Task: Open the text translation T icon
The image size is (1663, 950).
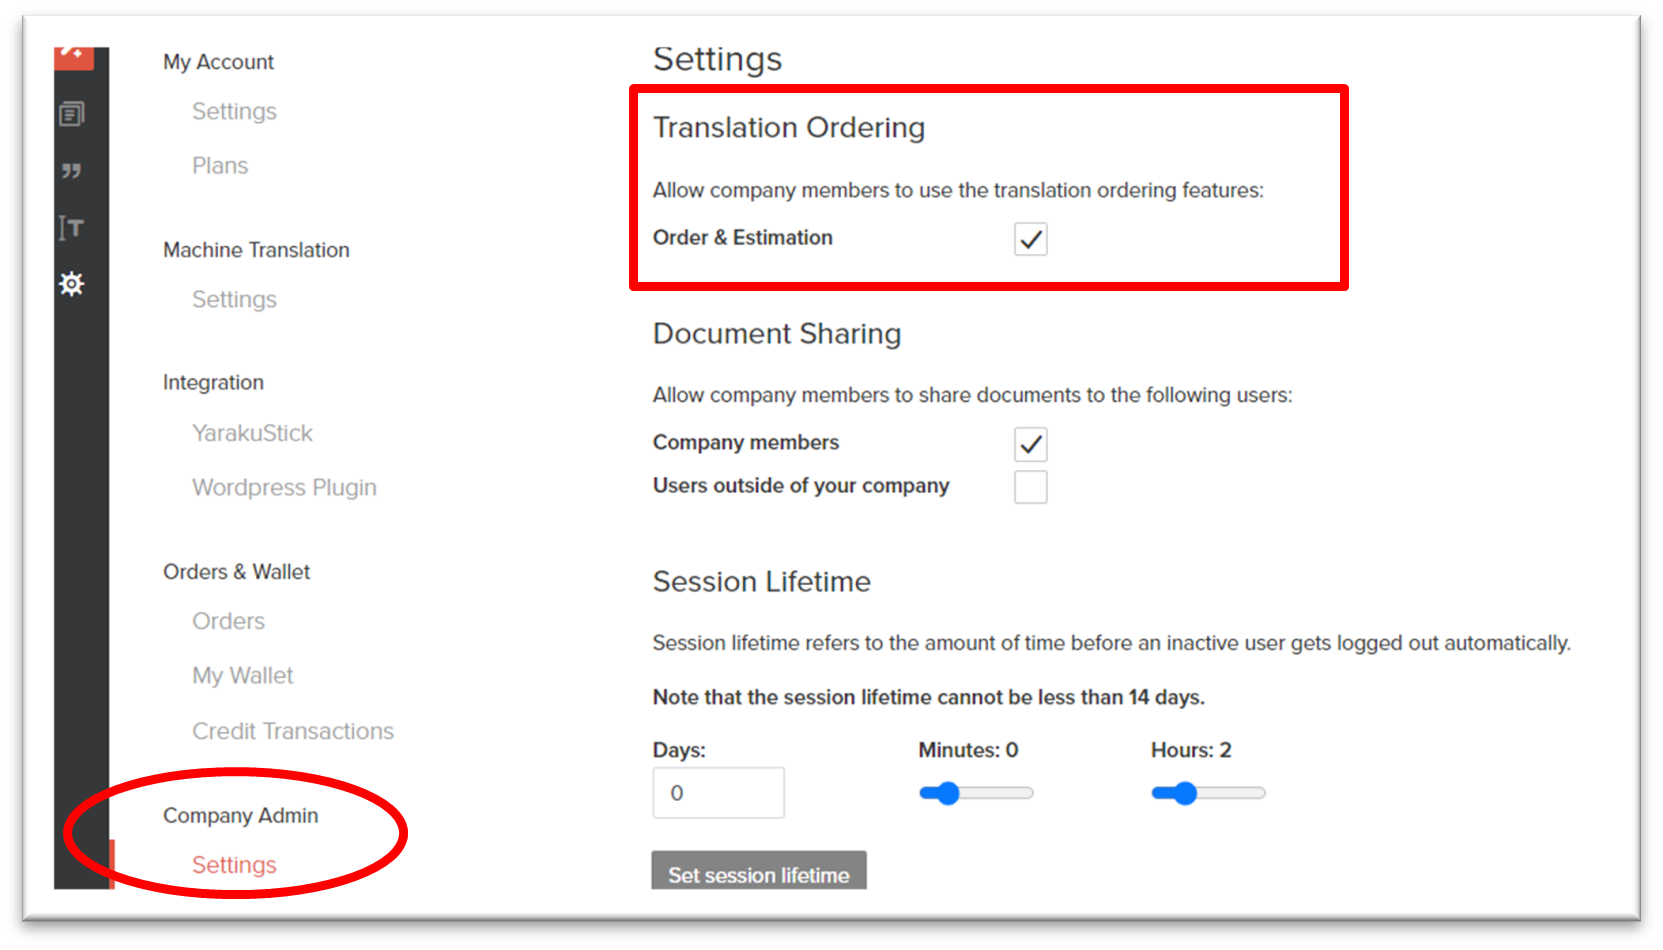Action: [x=72, y=228]
